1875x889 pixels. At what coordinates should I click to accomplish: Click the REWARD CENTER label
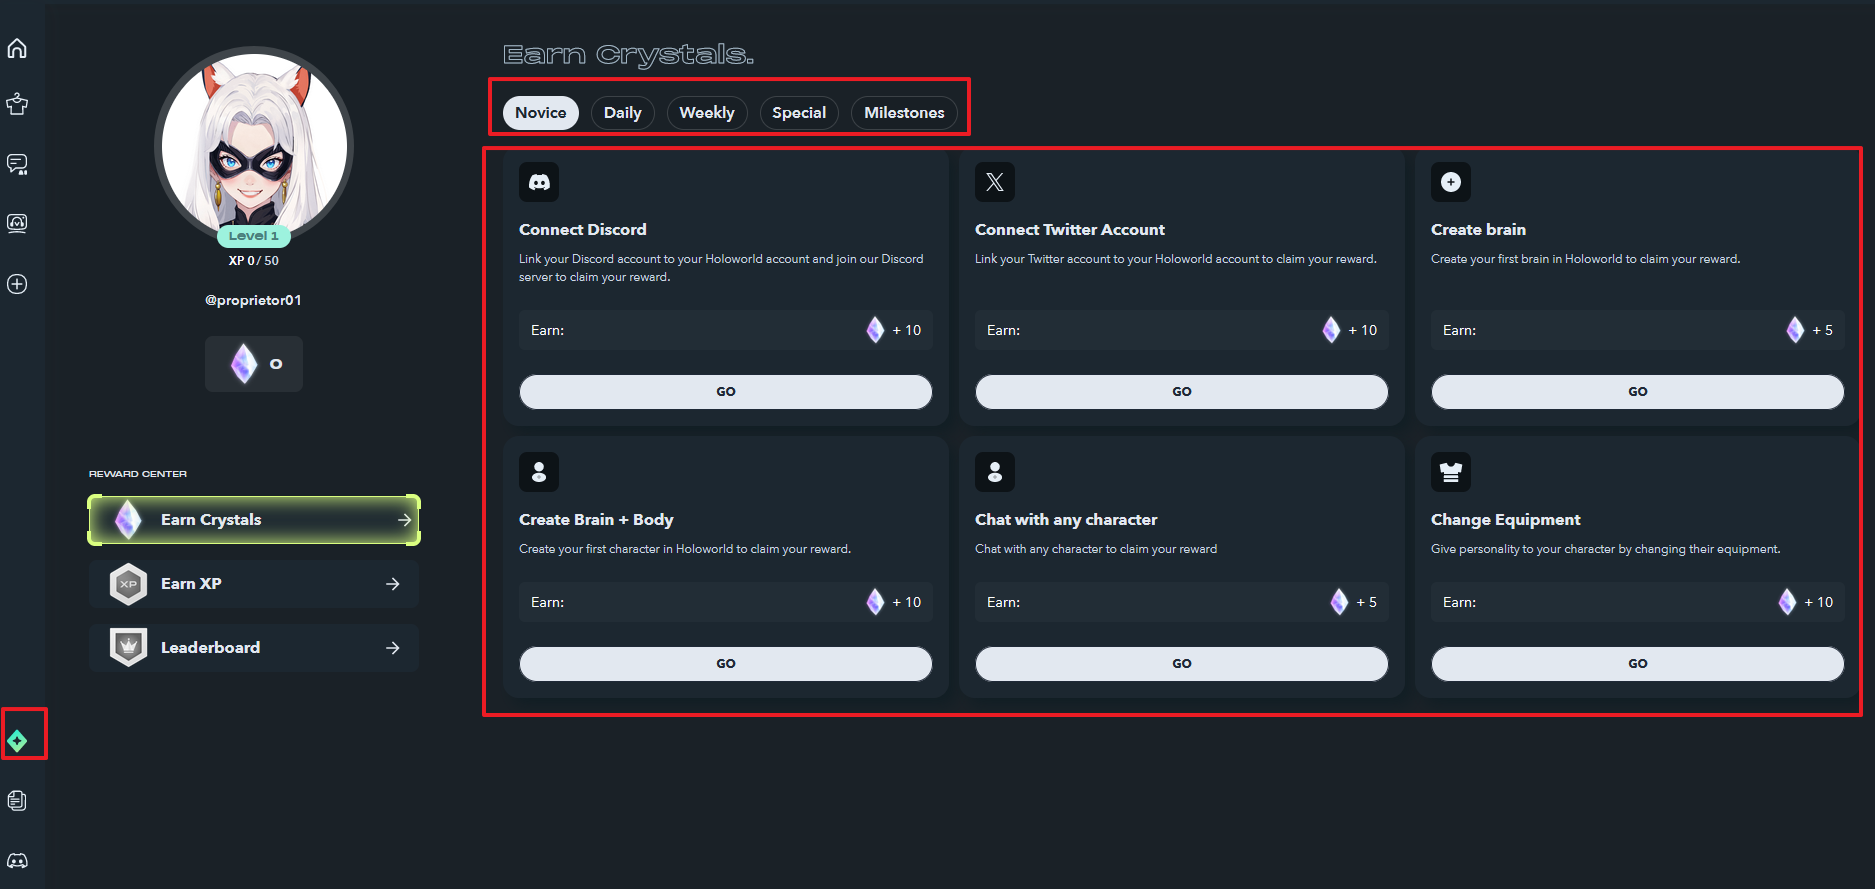(138, 474)
